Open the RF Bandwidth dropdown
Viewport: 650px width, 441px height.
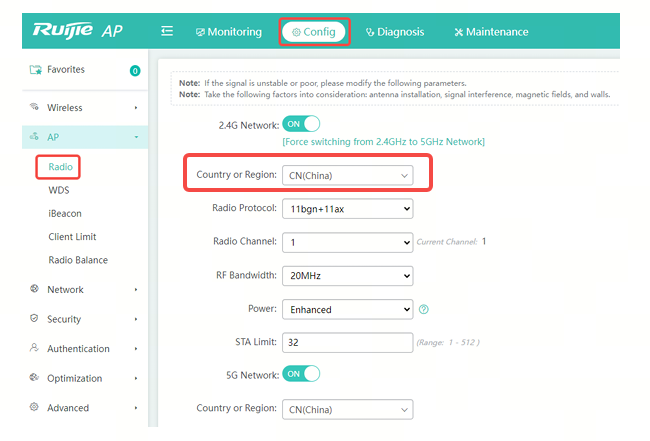point(347,275)
